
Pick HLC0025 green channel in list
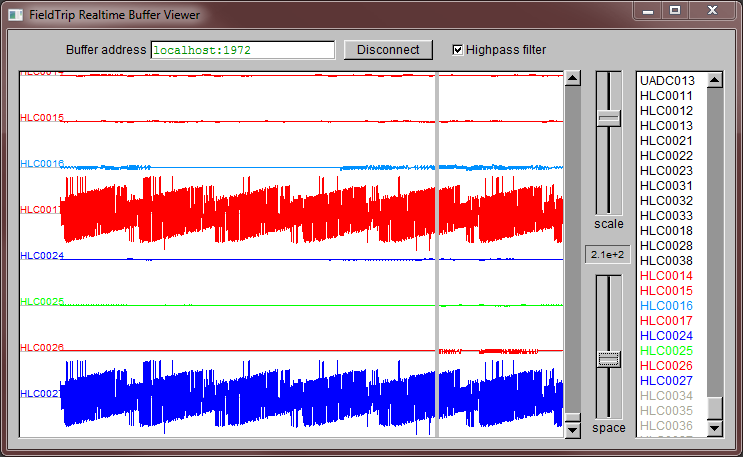[x=666, y=351]
